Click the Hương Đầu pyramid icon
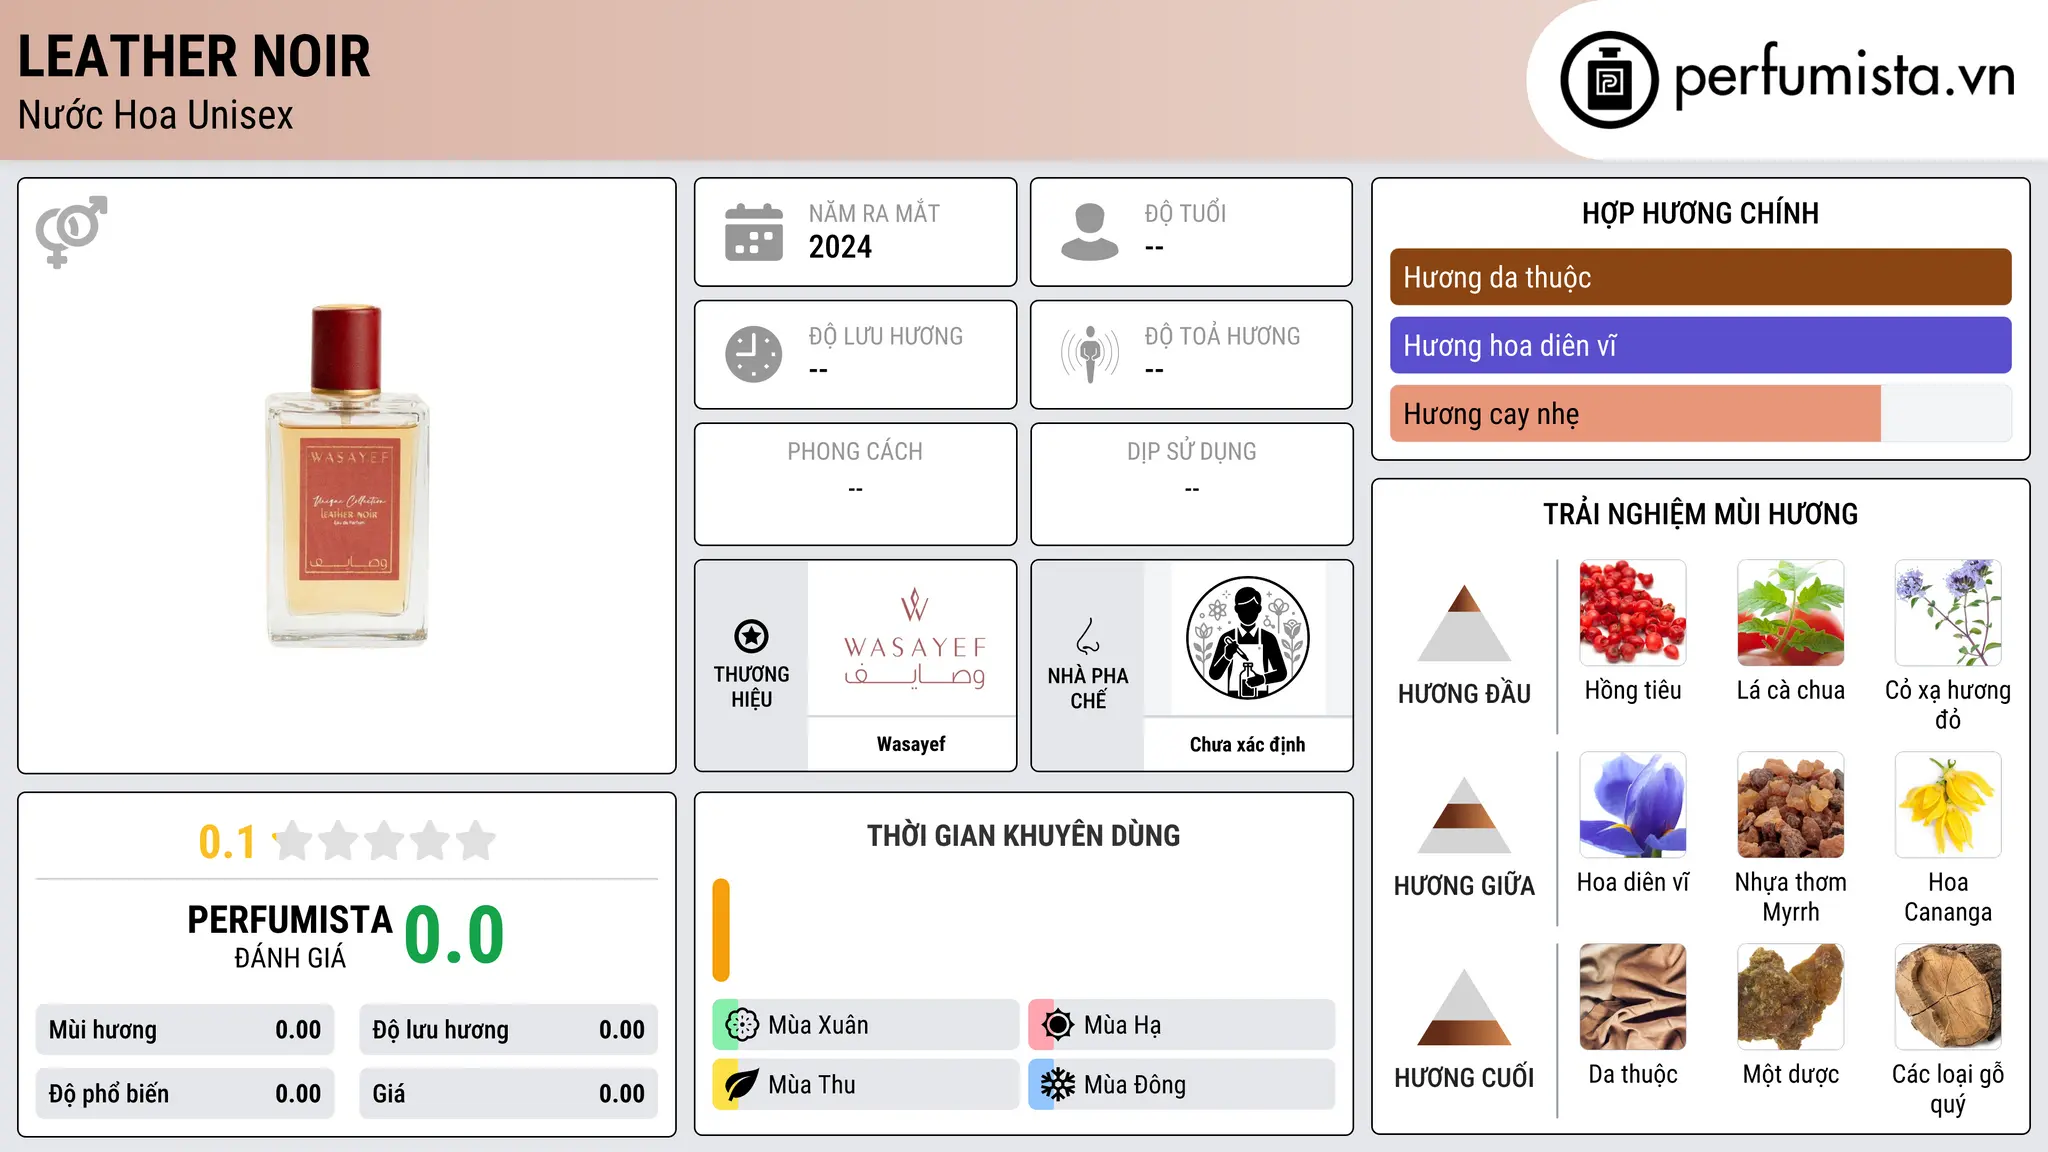Viewport: 2048px width, 1152px height. click(x=1464, y=623)
